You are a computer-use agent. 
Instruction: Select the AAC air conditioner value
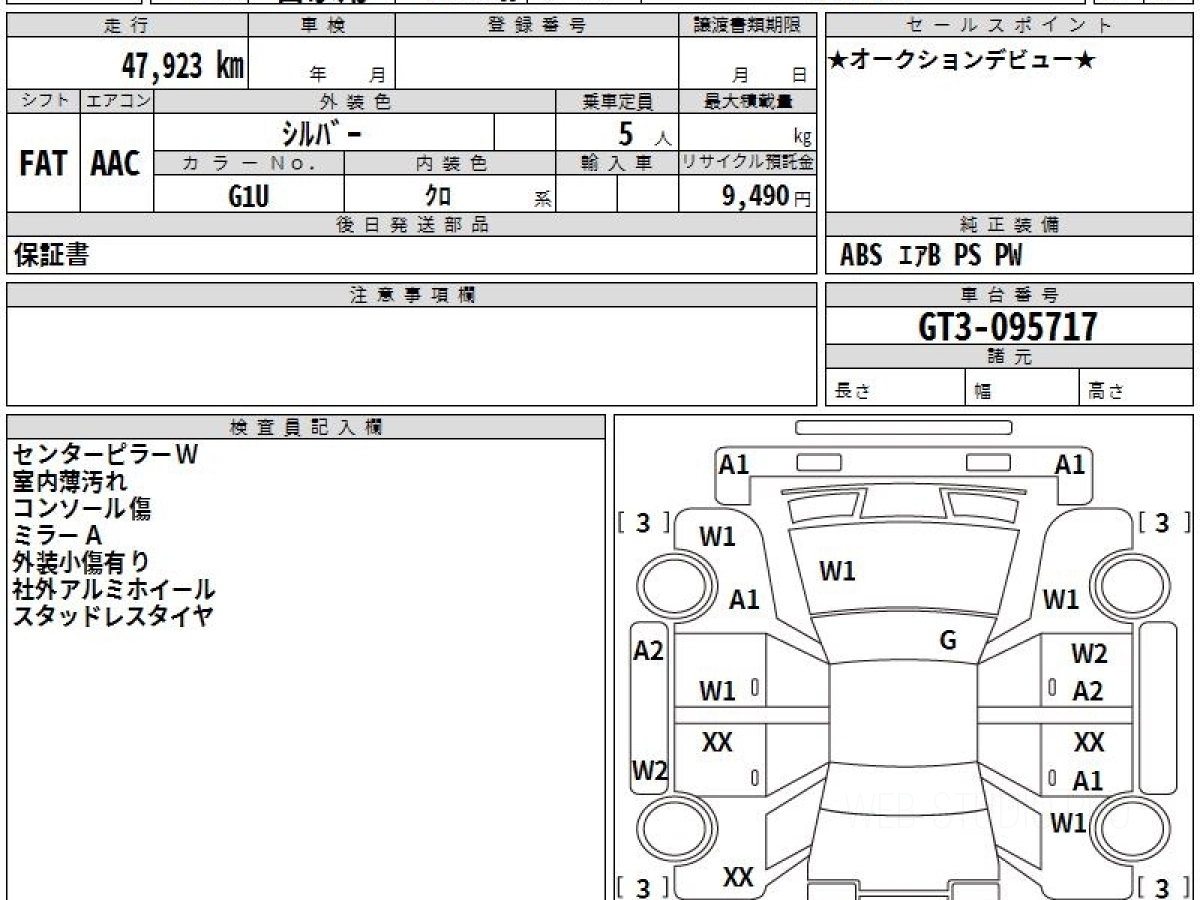point(116,164)
